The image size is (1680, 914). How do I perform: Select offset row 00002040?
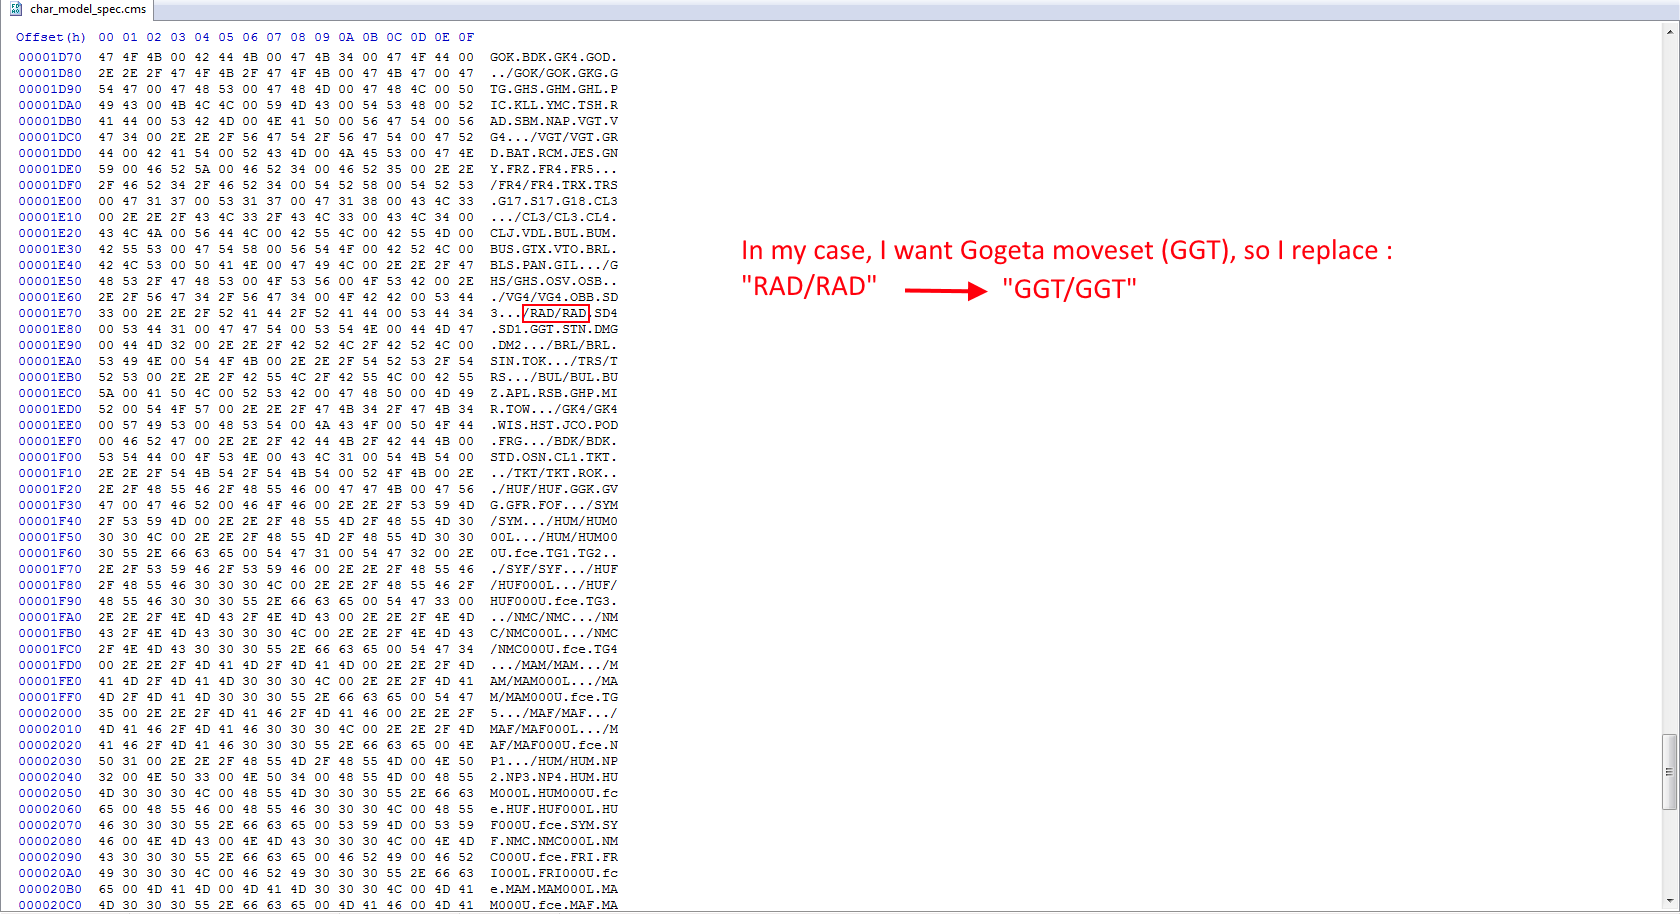click(x=50, y=777)
